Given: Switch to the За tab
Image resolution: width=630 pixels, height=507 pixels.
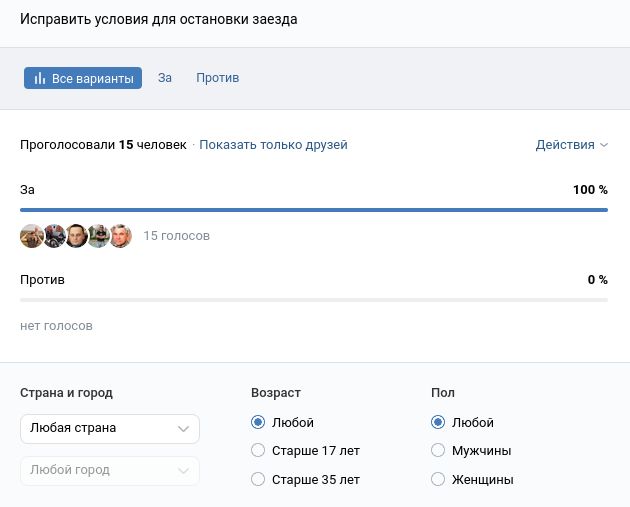Looking at the screenshot, I should (x=165, y=78).
